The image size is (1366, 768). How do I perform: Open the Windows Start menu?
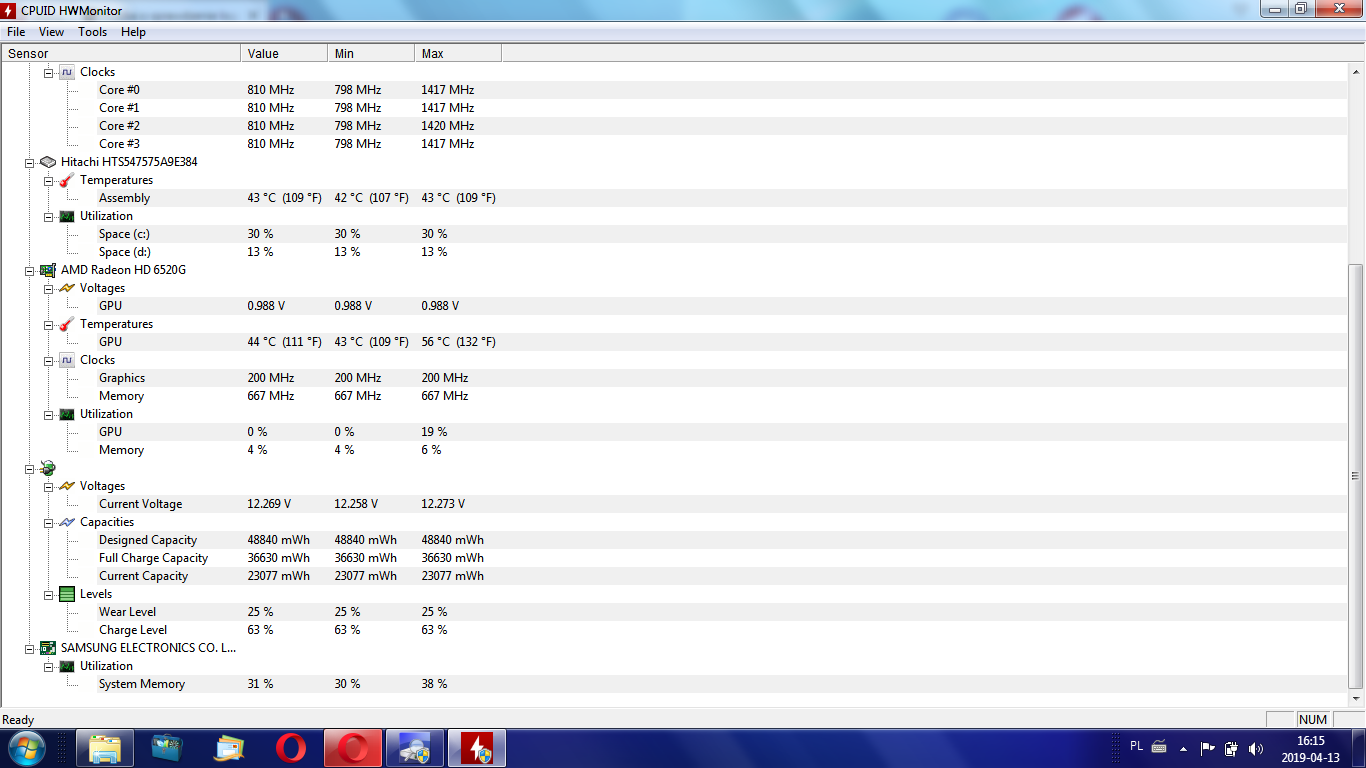pyautogui.click(x=26, y=748)
